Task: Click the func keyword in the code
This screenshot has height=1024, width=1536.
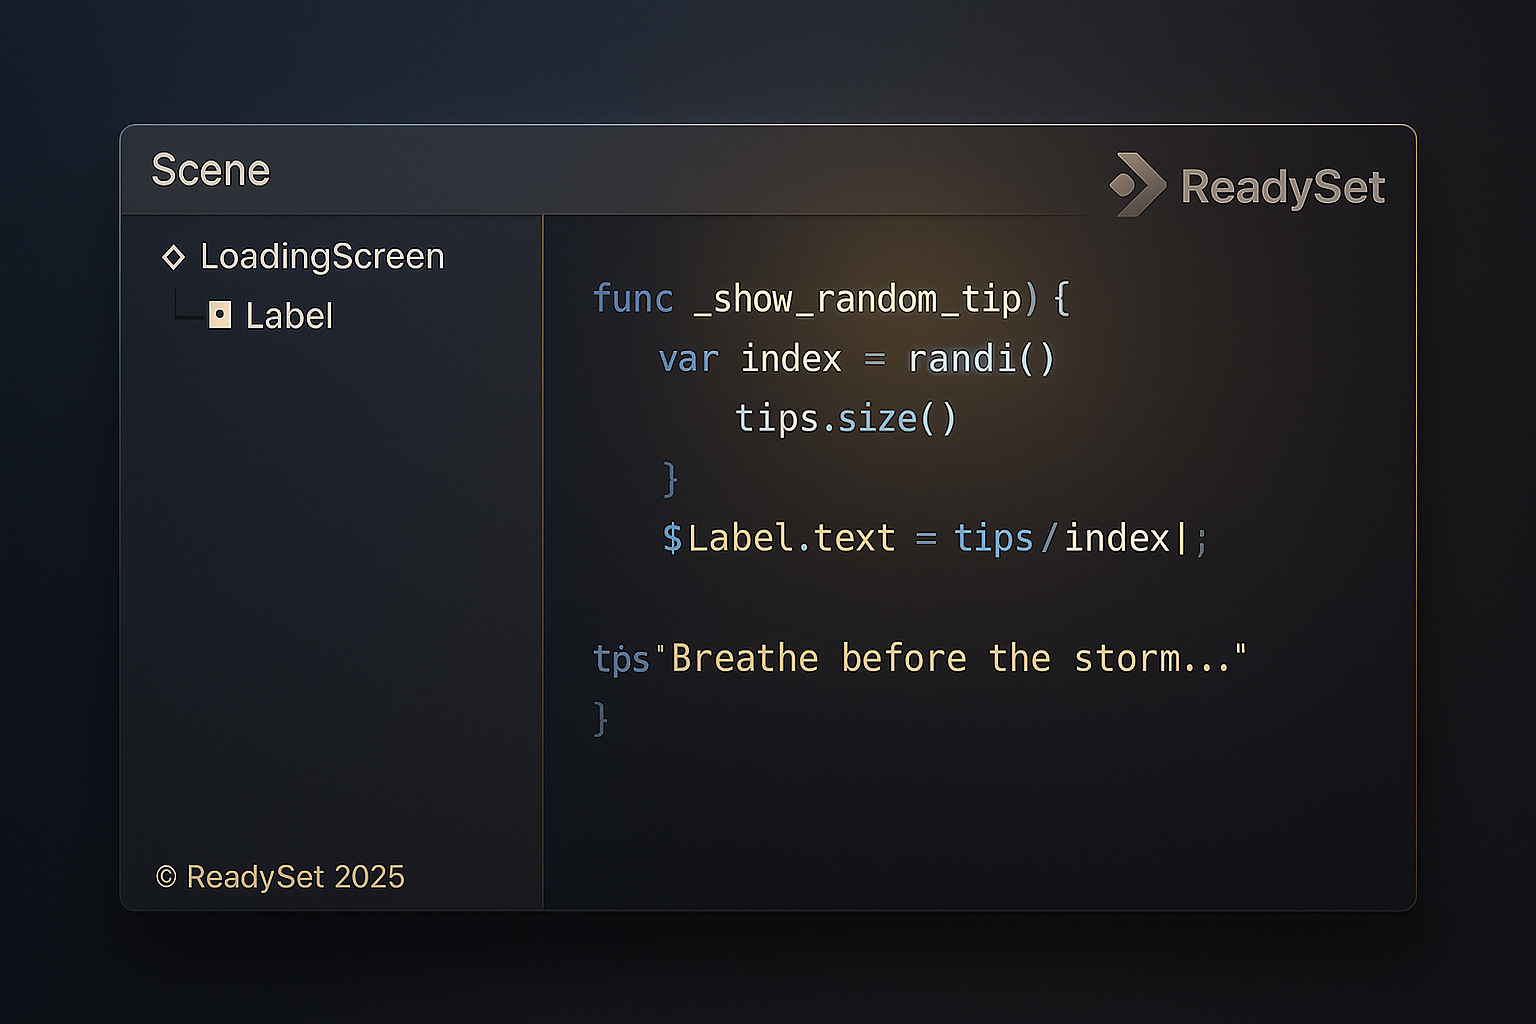Action: click(x=632, y=299)
